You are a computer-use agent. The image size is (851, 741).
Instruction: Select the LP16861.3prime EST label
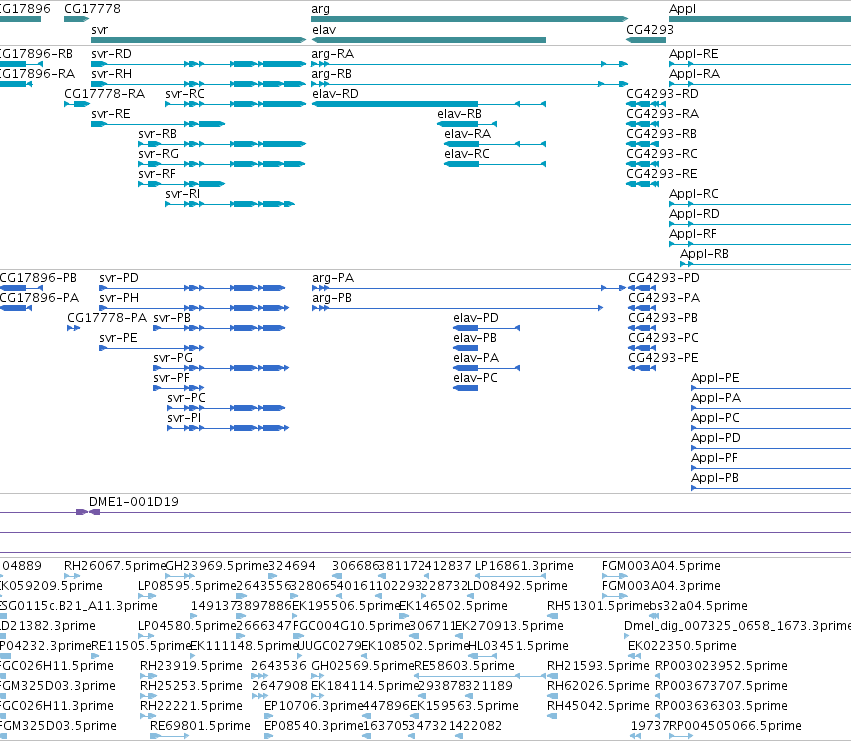524,566
